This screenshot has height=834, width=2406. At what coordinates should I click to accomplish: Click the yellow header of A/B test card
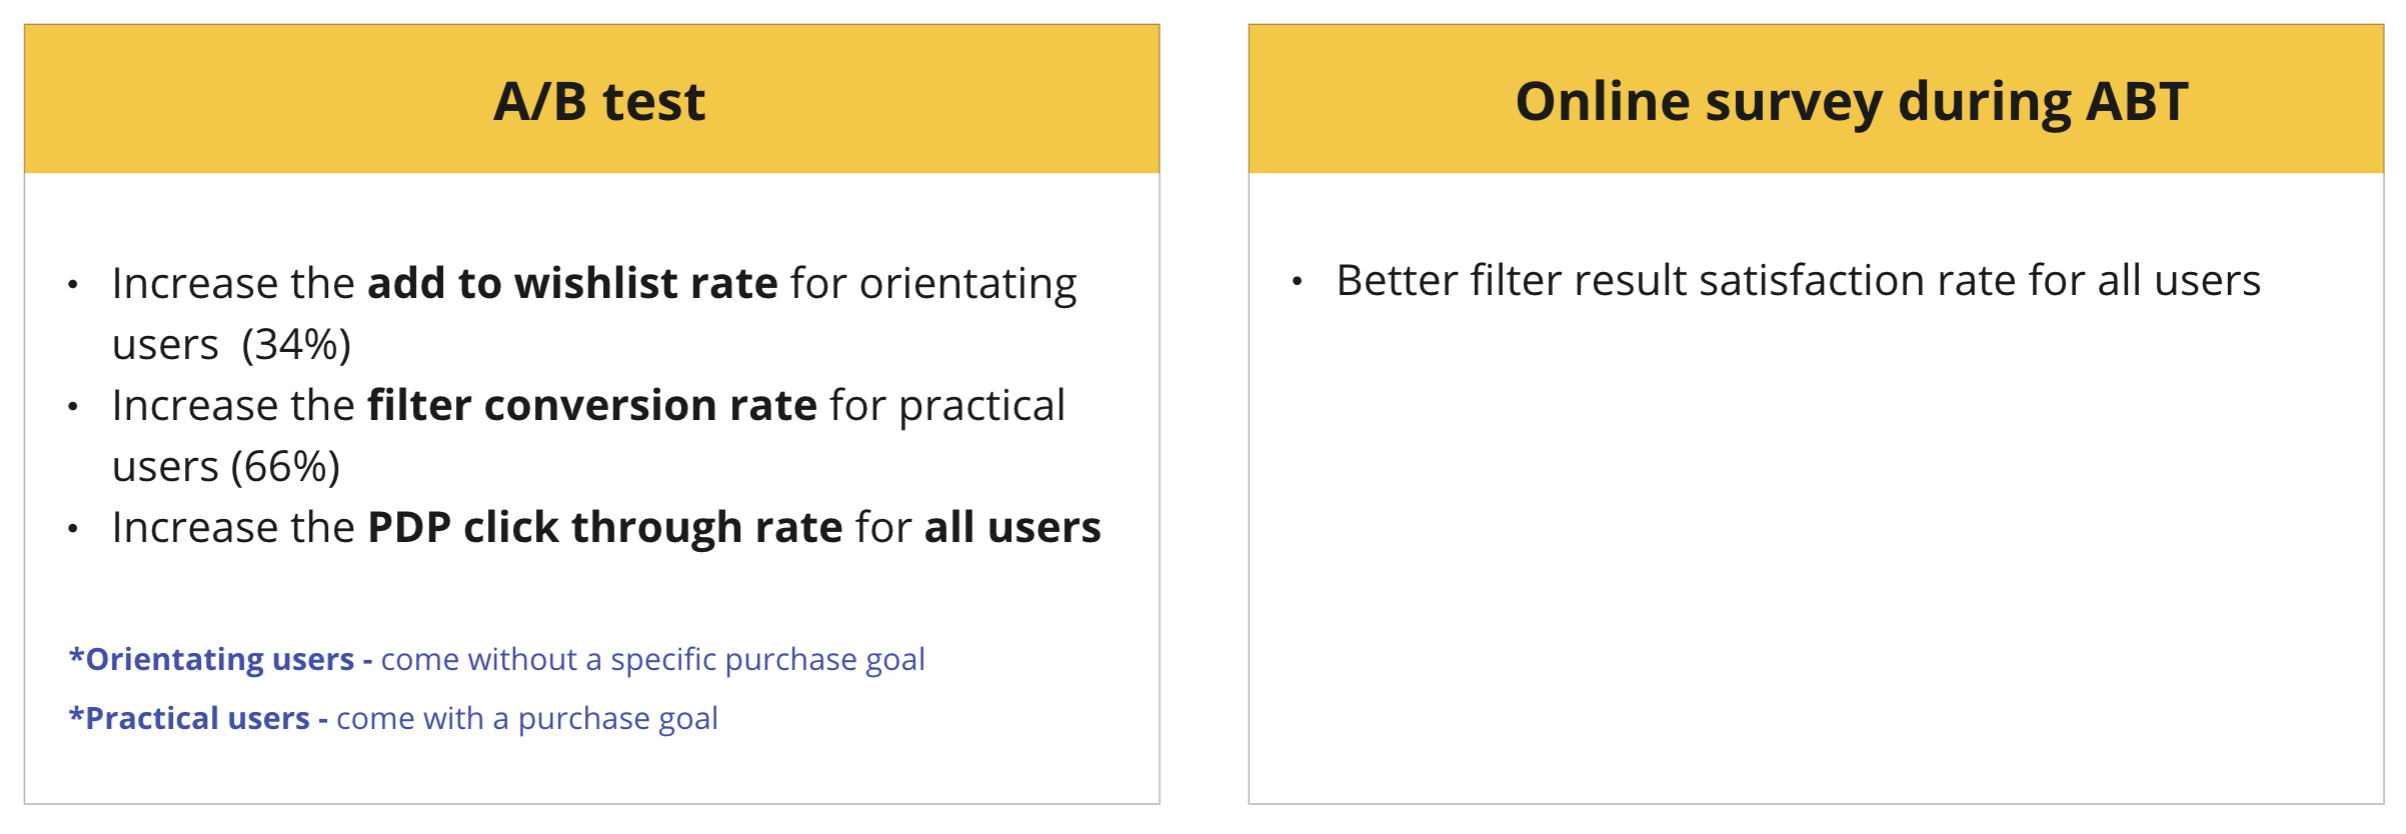(592, 99)
